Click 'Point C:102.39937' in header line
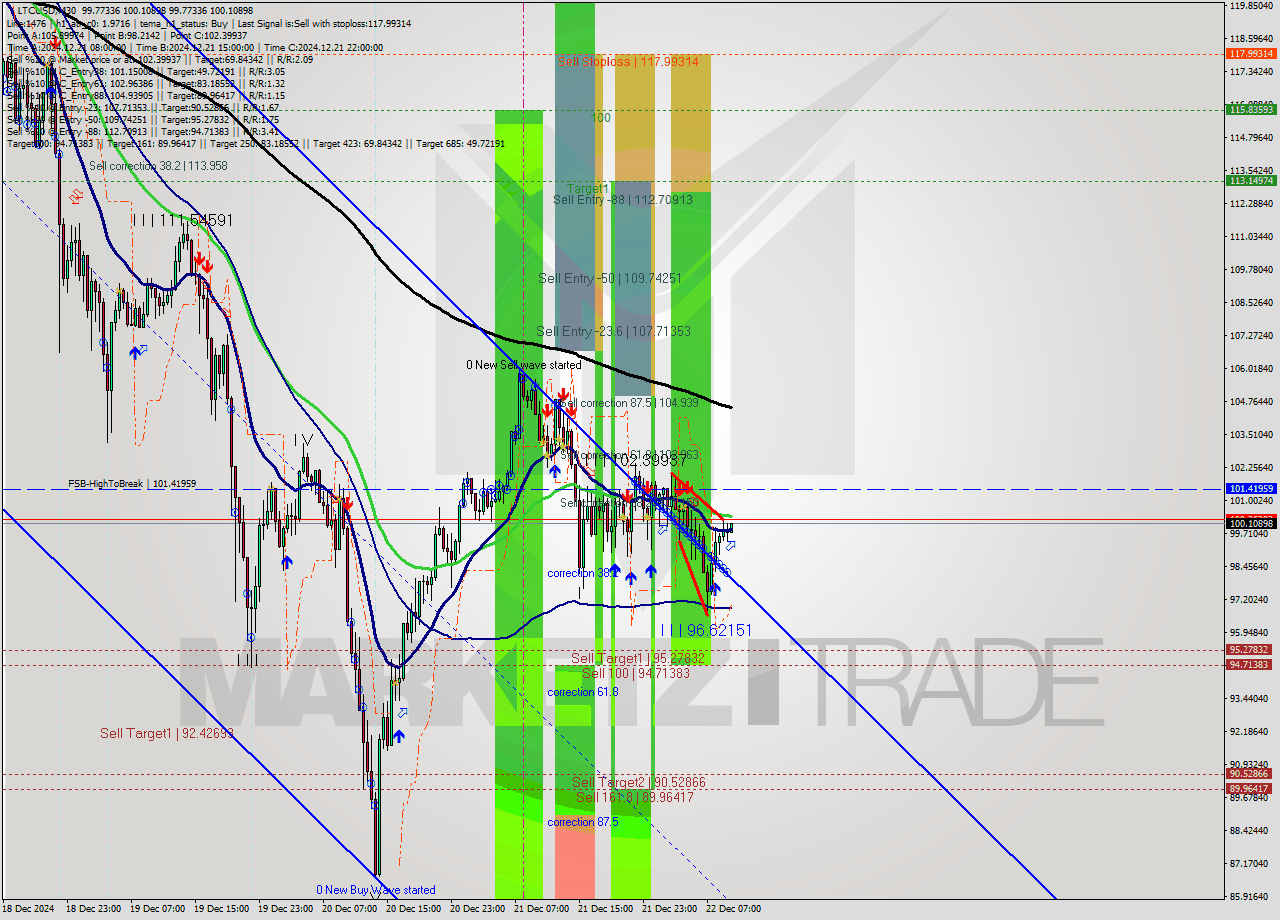 [206, 35]
